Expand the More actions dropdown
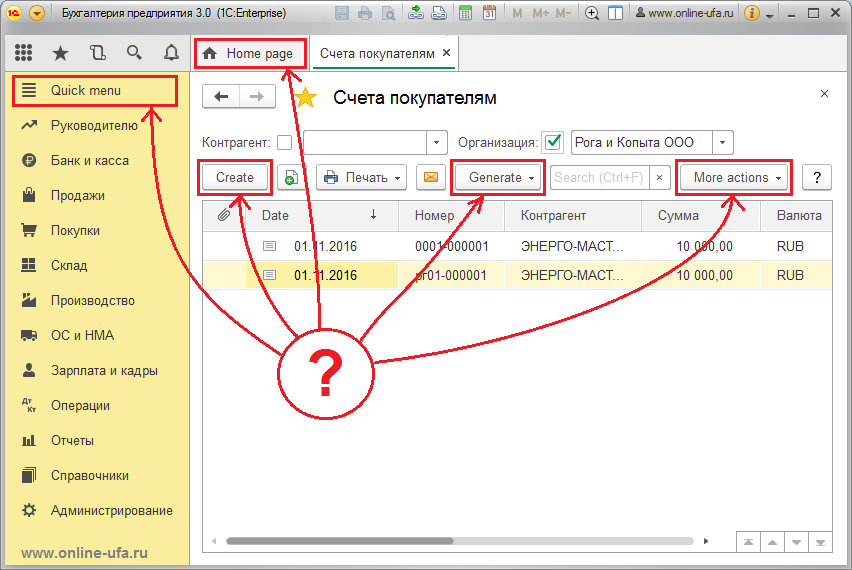Viewport: 852px width, 570px height. [734, 178]
